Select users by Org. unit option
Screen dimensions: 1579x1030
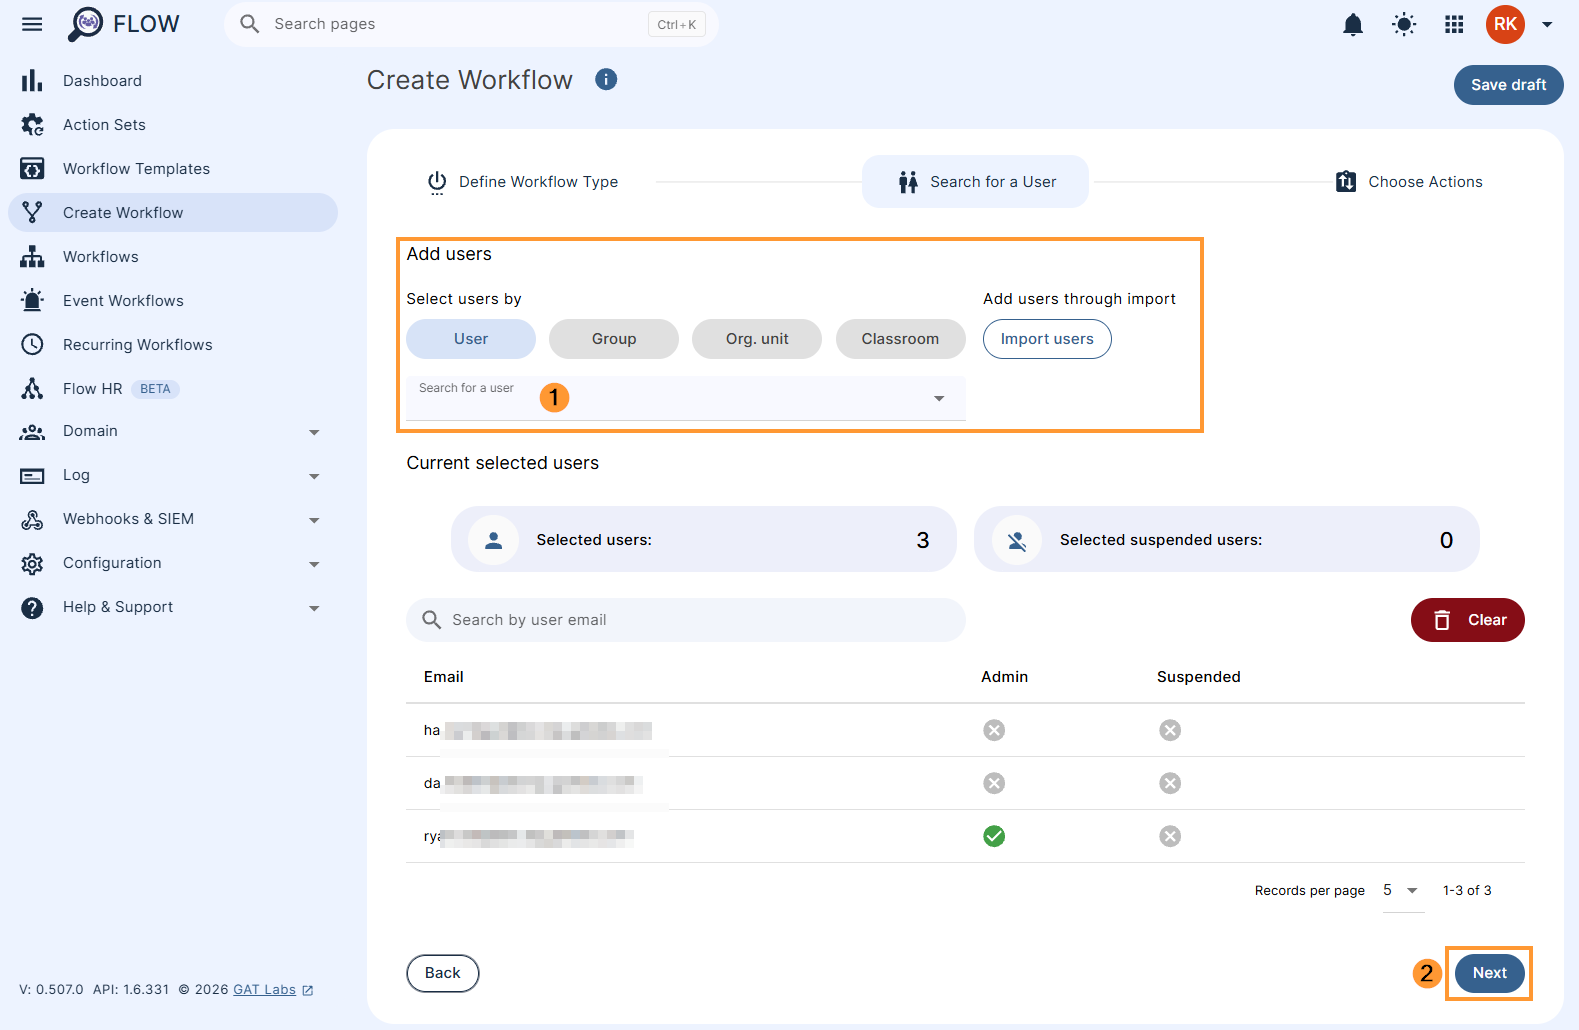tap(757, 339)
